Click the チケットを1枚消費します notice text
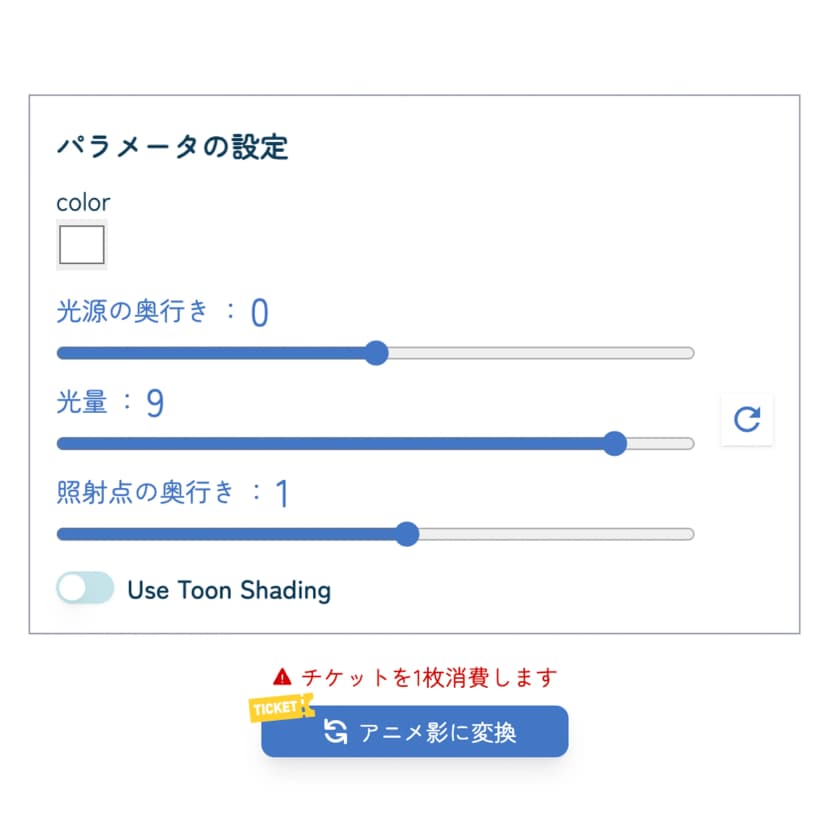828x828 pixels. (428, 677)
